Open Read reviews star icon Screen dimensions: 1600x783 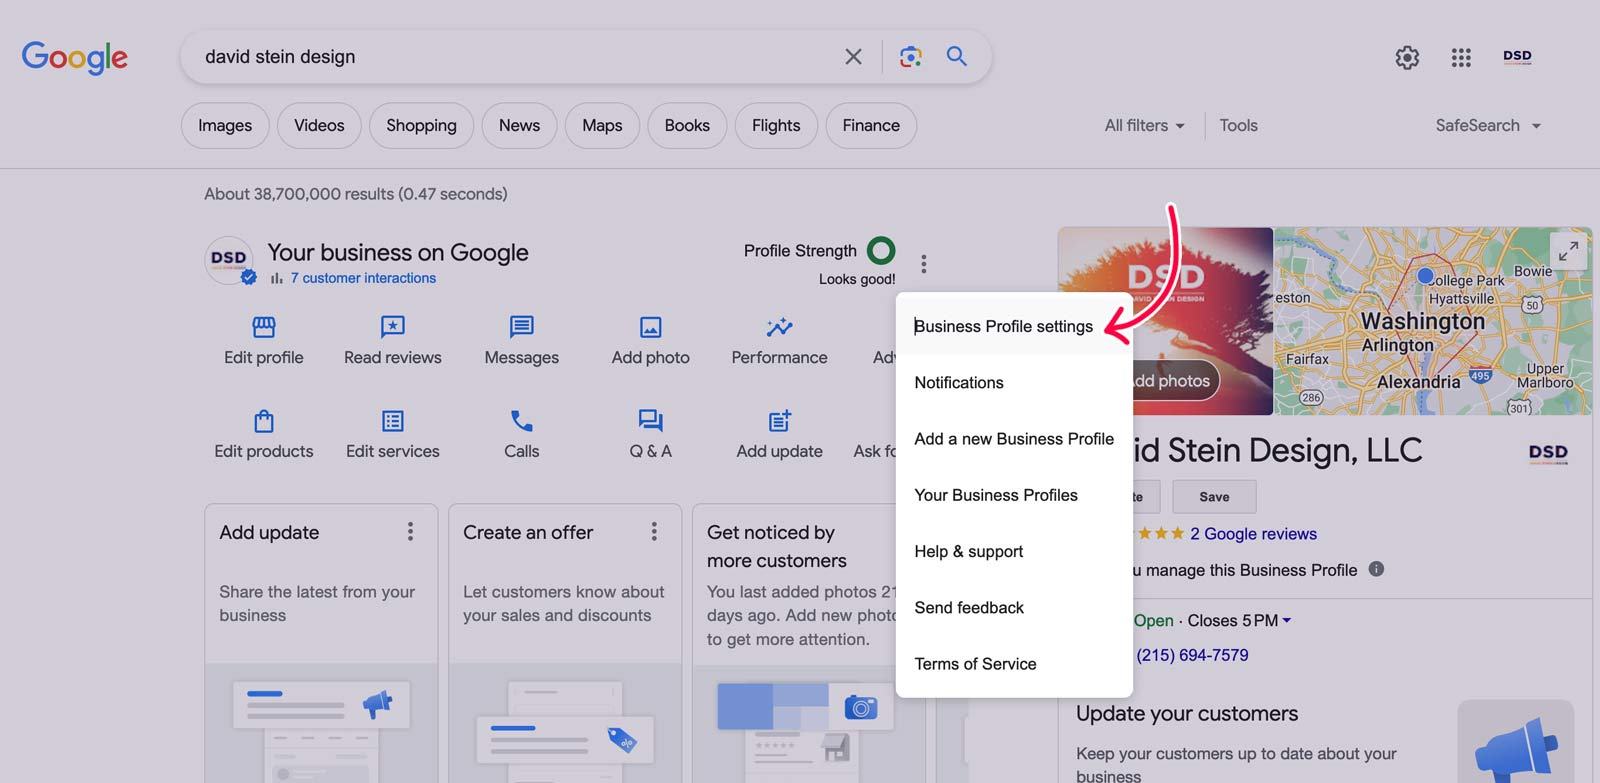(x=392, y=327)
